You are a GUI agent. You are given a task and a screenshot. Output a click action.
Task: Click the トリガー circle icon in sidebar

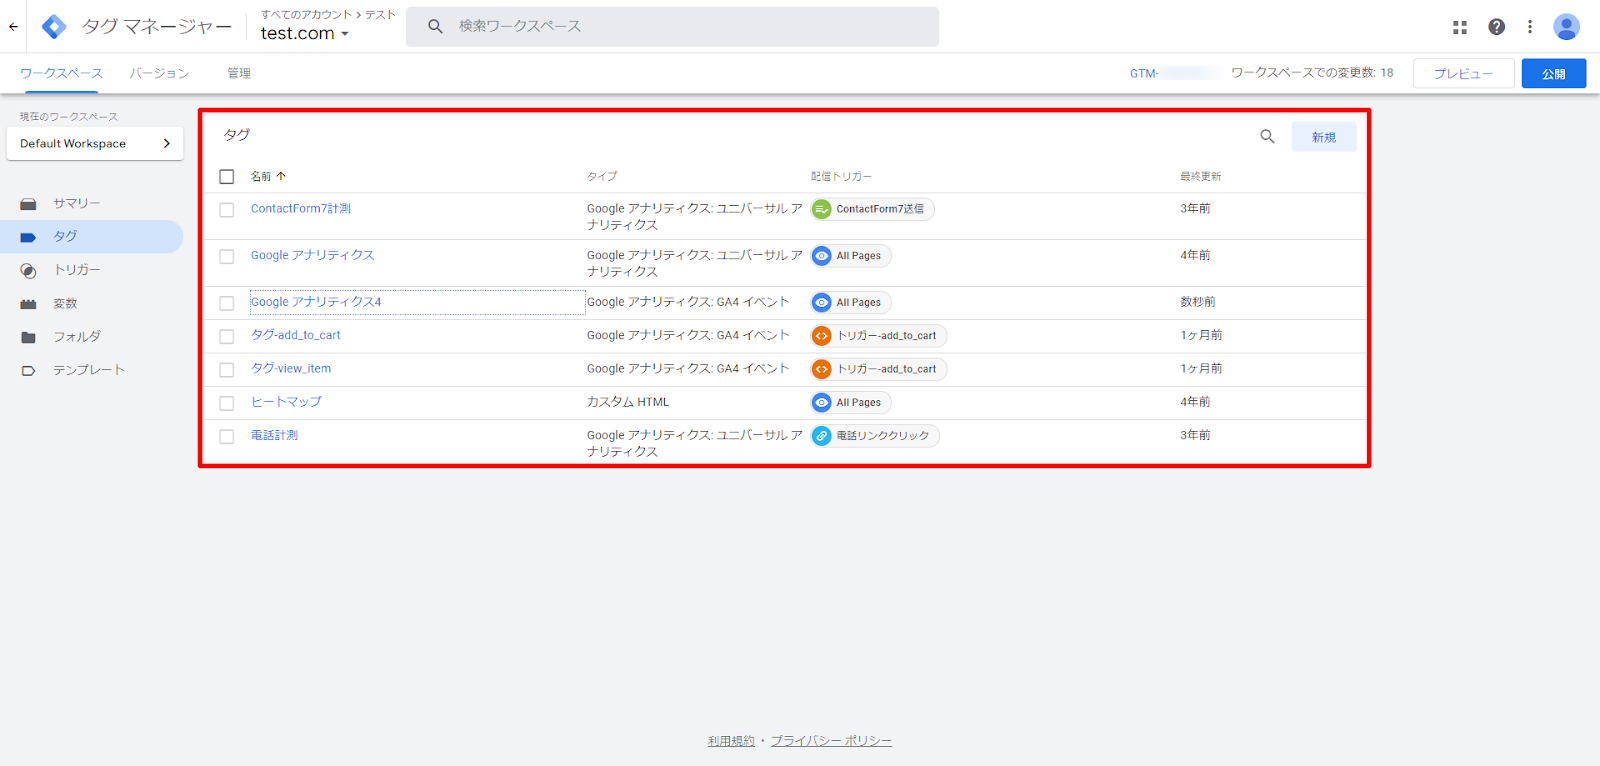click(28, 271)
